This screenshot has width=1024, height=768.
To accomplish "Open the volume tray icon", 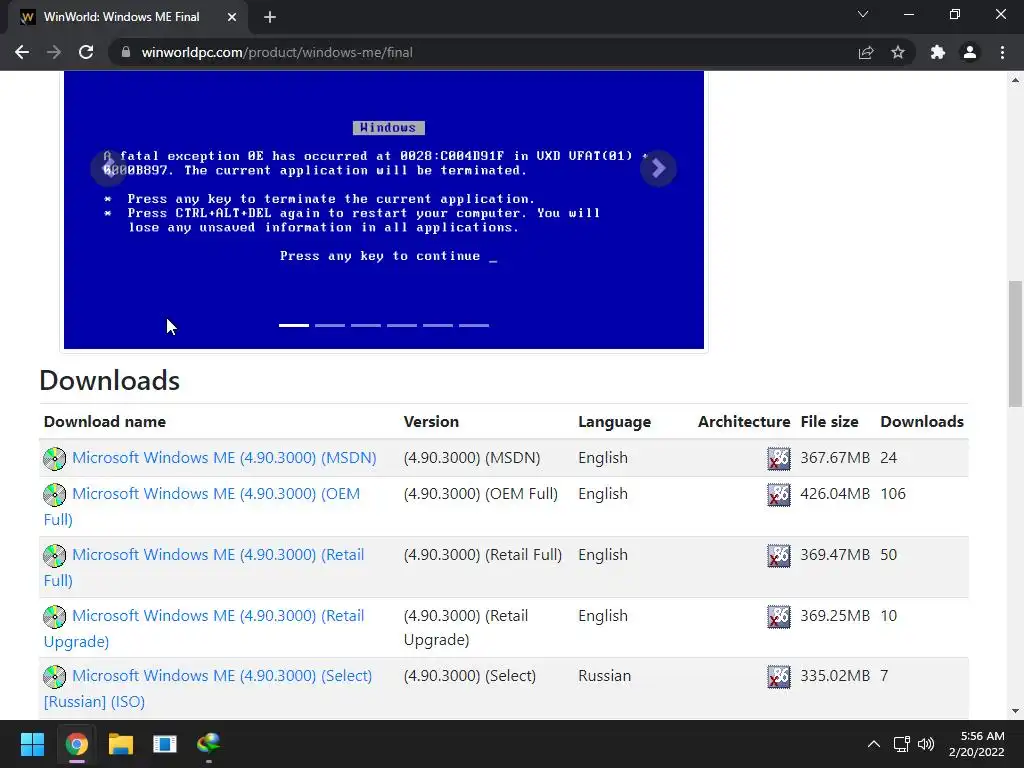I will 926,744.
